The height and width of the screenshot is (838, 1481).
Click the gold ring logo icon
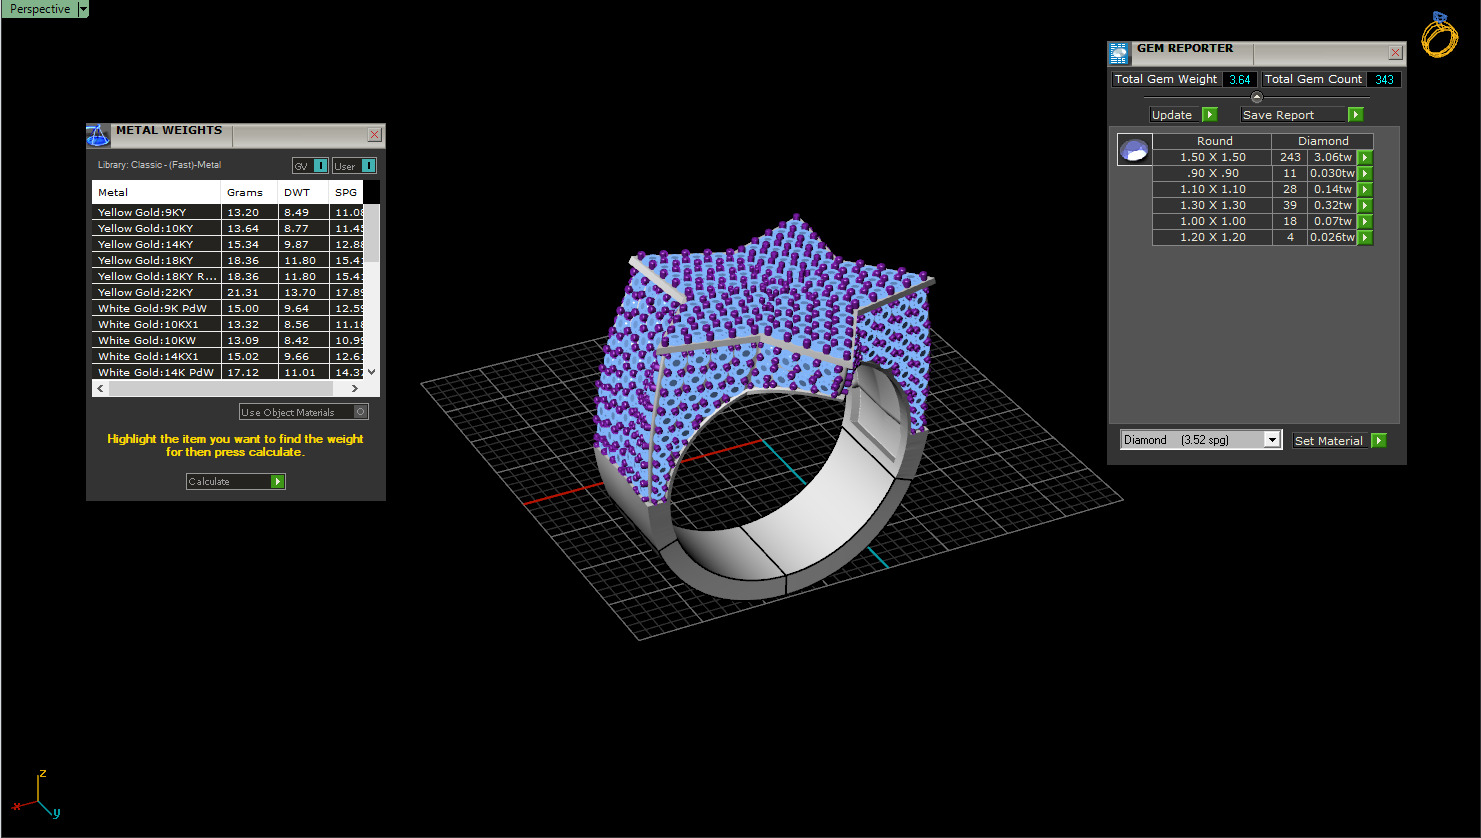coord(1440,35)
